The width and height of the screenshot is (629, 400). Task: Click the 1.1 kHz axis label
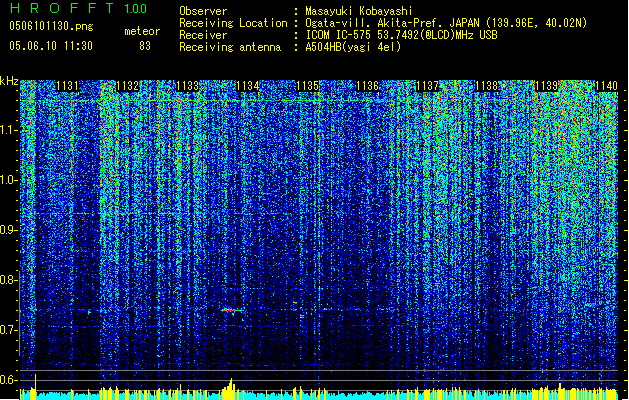pyautogui.click(x=8, y=130)
